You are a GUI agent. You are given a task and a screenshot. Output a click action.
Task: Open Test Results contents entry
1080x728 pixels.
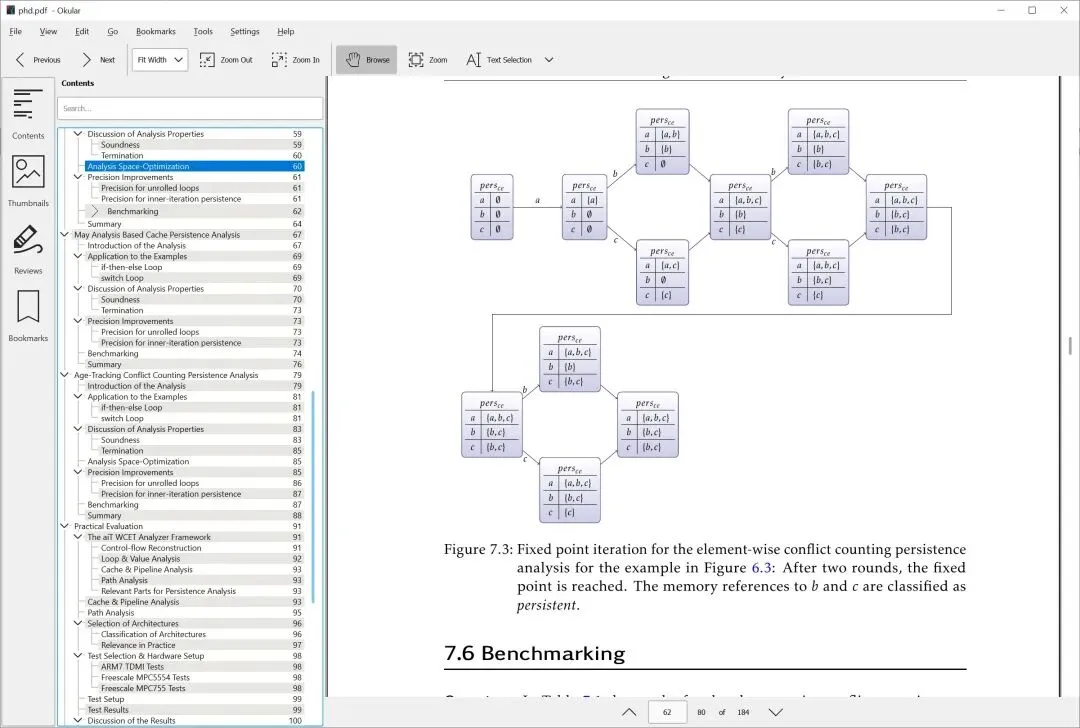[x=194, y=710]
